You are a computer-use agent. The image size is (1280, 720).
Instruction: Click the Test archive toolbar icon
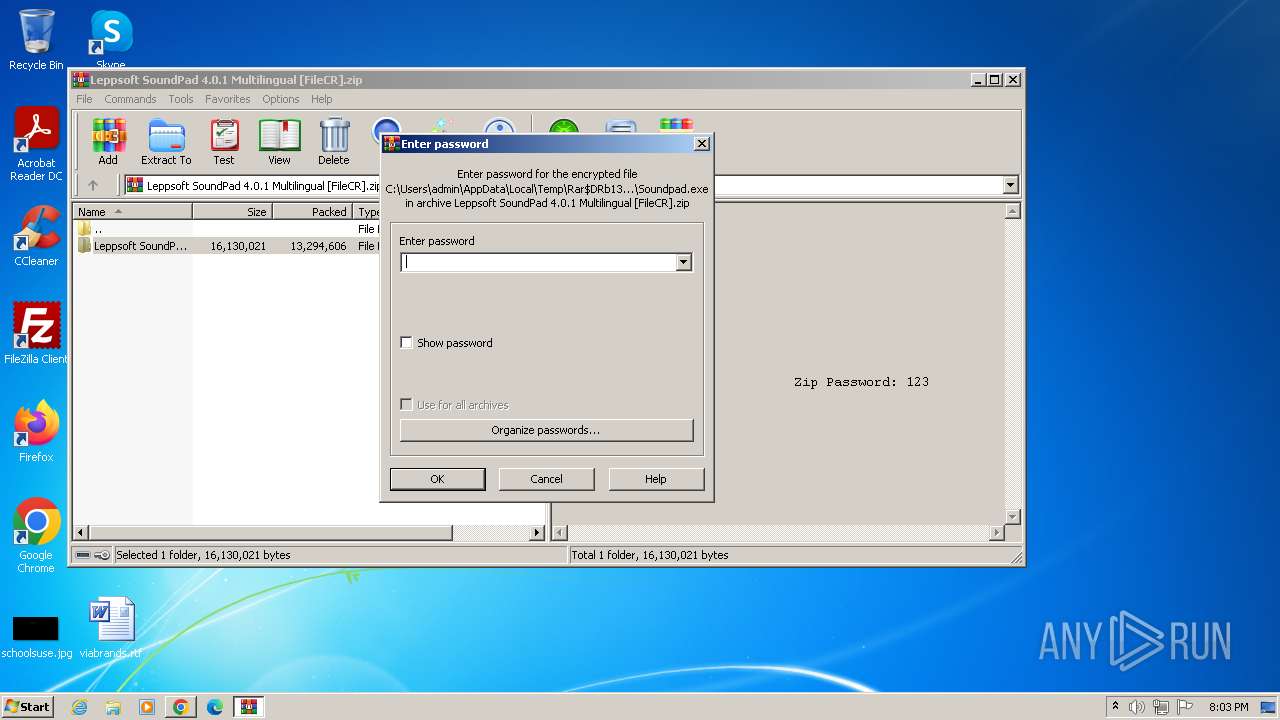coord(224,141)
